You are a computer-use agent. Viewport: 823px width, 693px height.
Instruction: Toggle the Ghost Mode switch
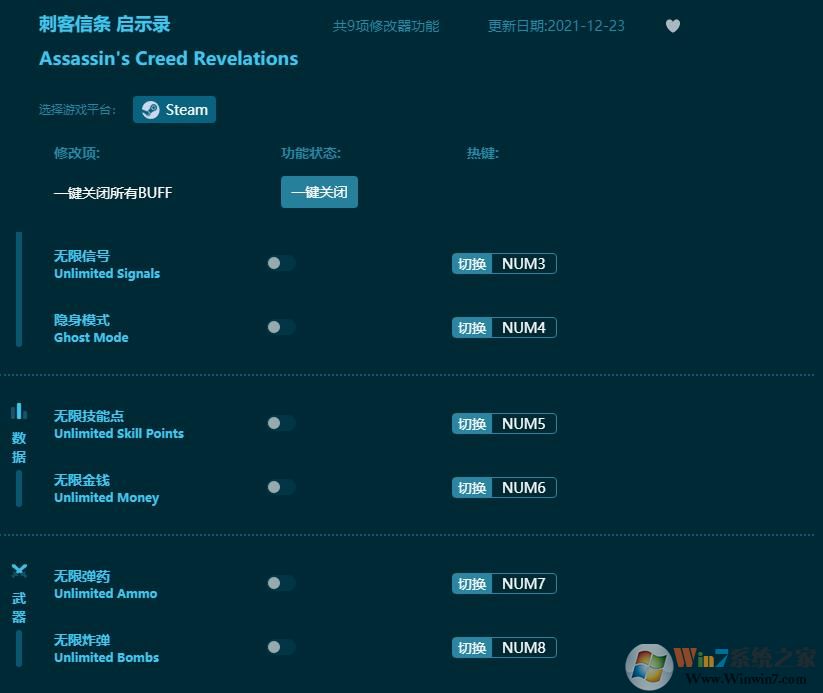[x=280, y=327]
